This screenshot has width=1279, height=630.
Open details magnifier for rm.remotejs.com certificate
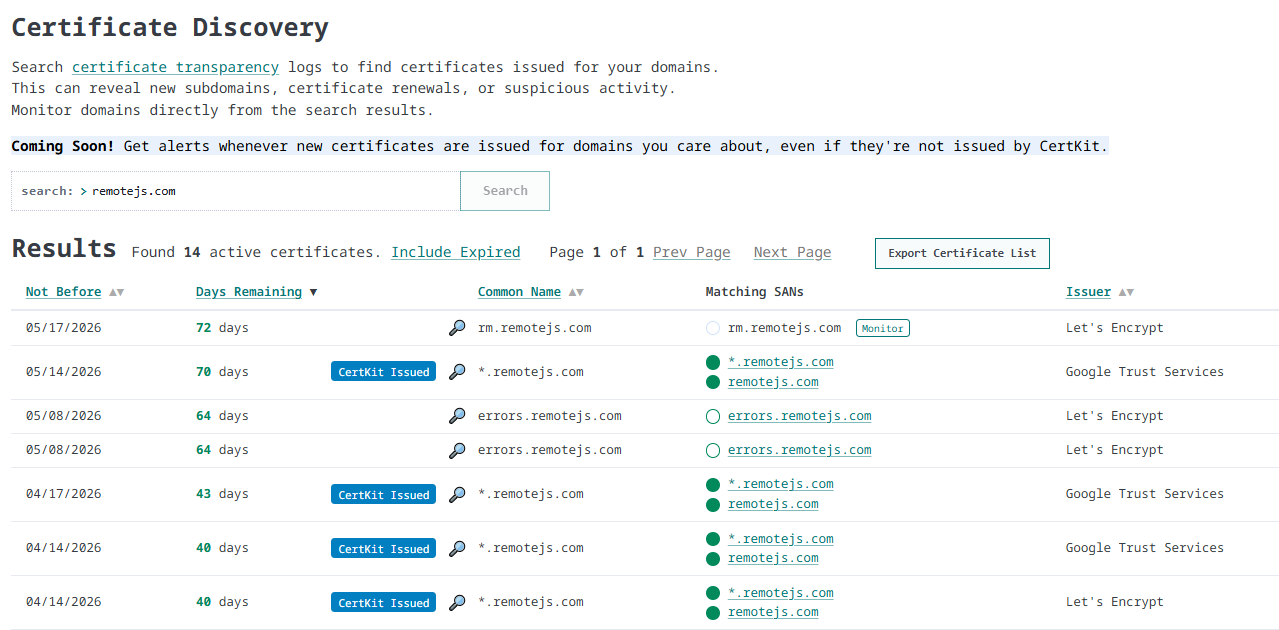pyautogui.click(x=457, y=328)
